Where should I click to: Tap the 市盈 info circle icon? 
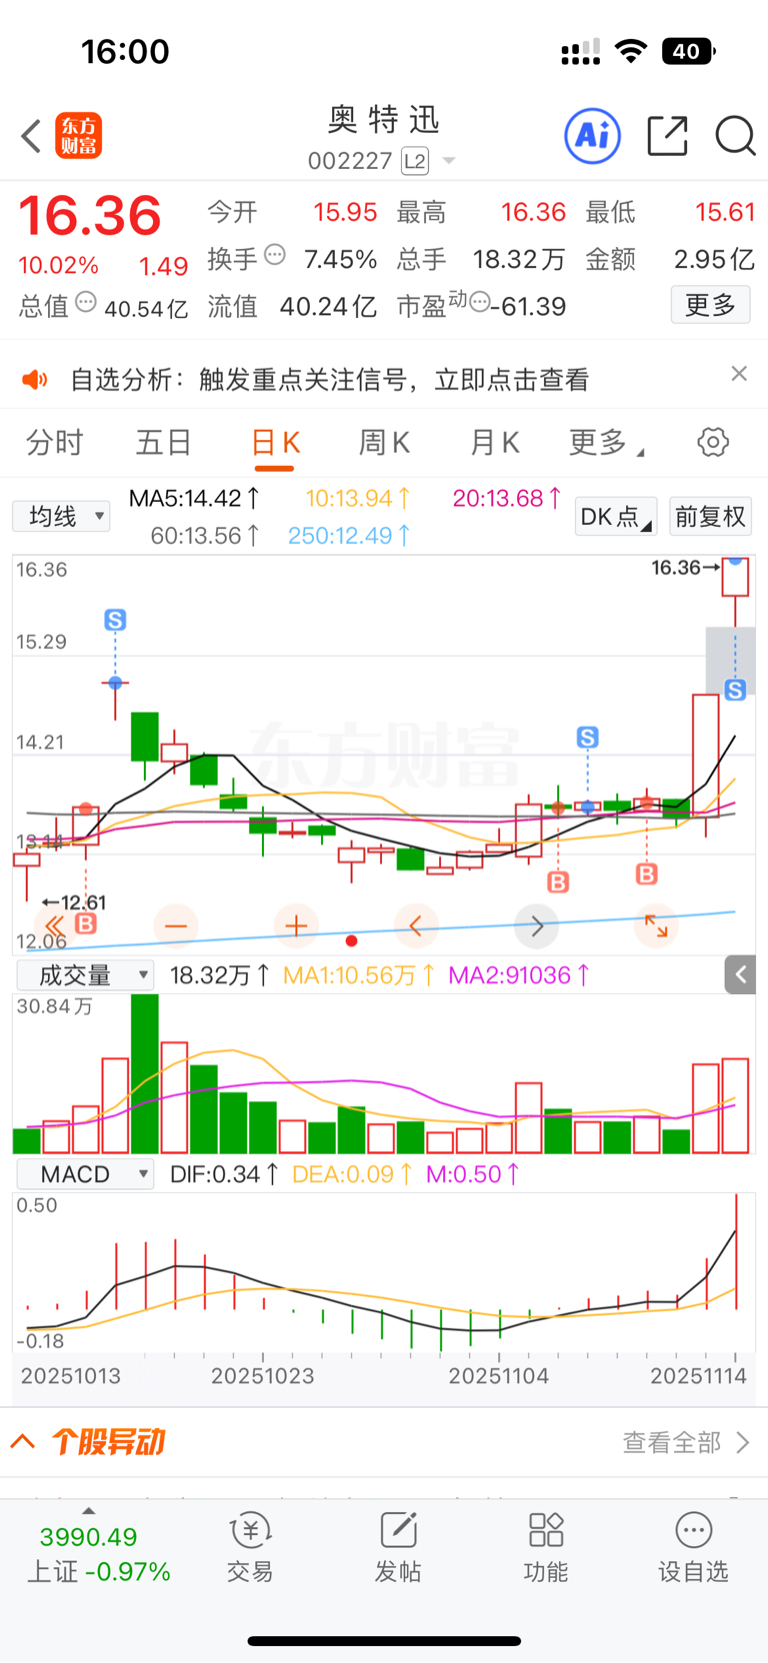480,301
